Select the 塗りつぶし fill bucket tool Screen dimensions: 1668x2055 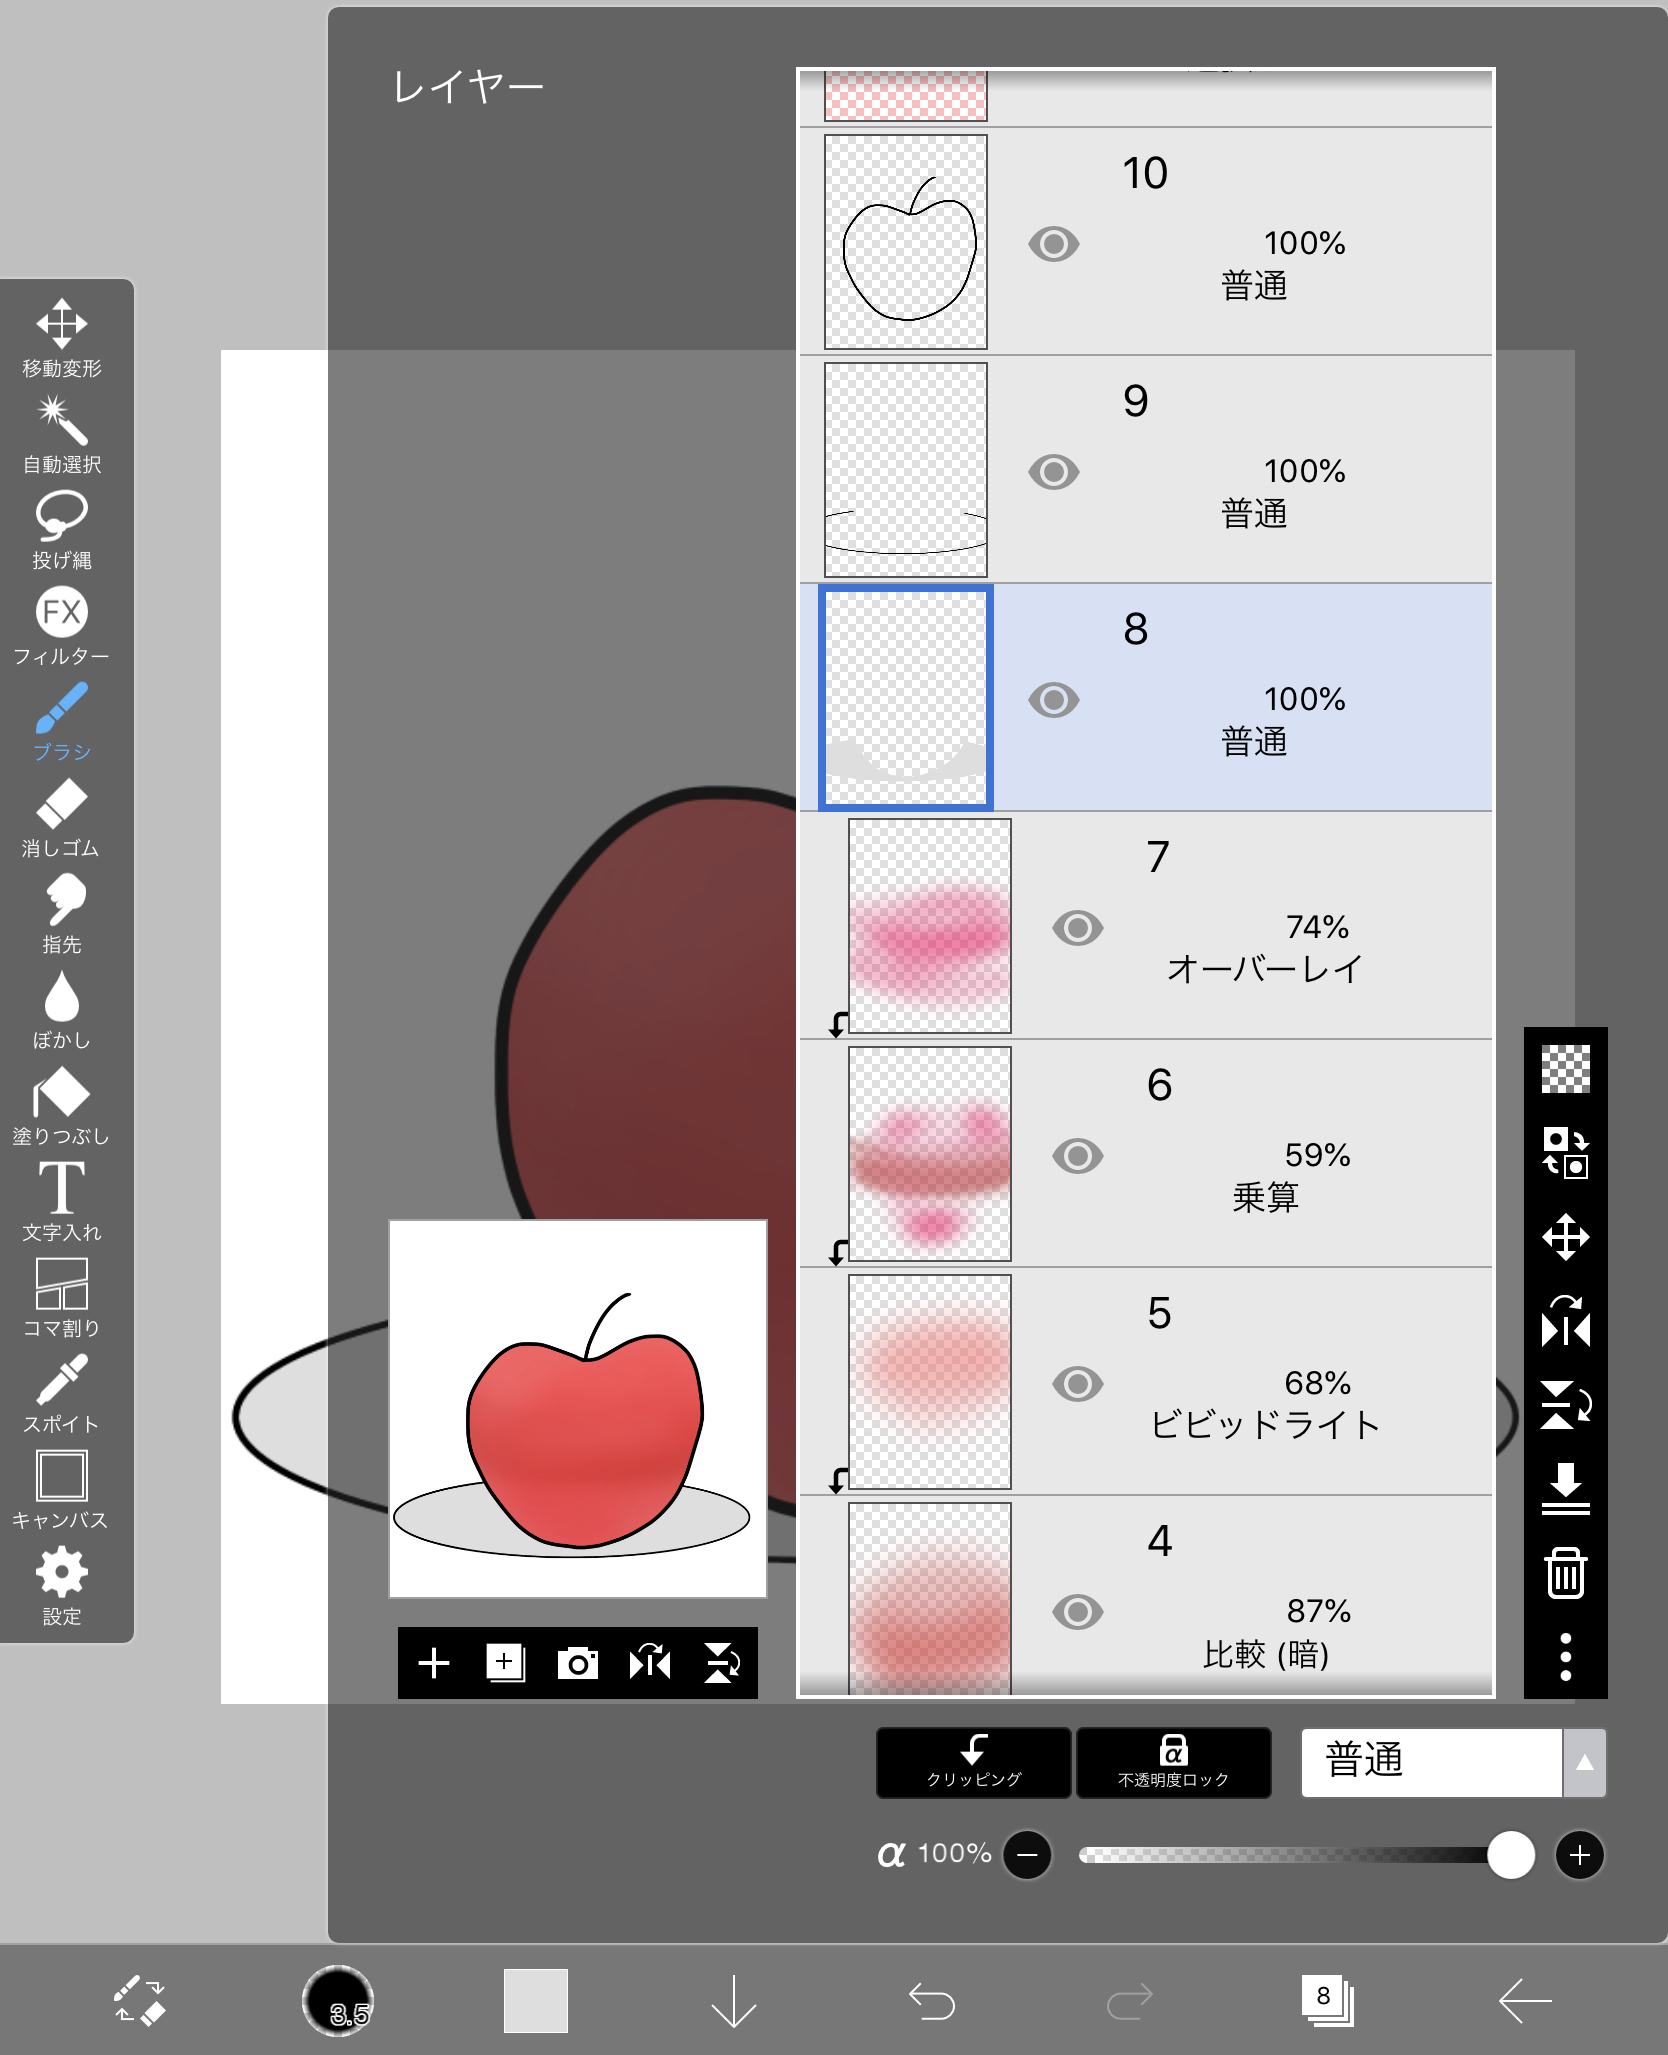coord(61,1105)
